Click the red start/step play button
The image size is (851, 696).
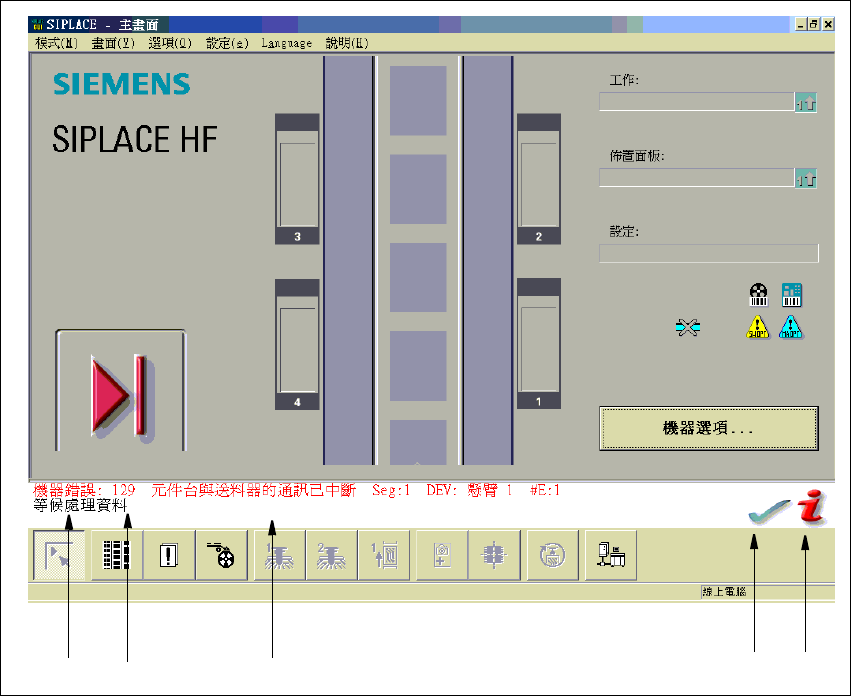tap(120, 391)
